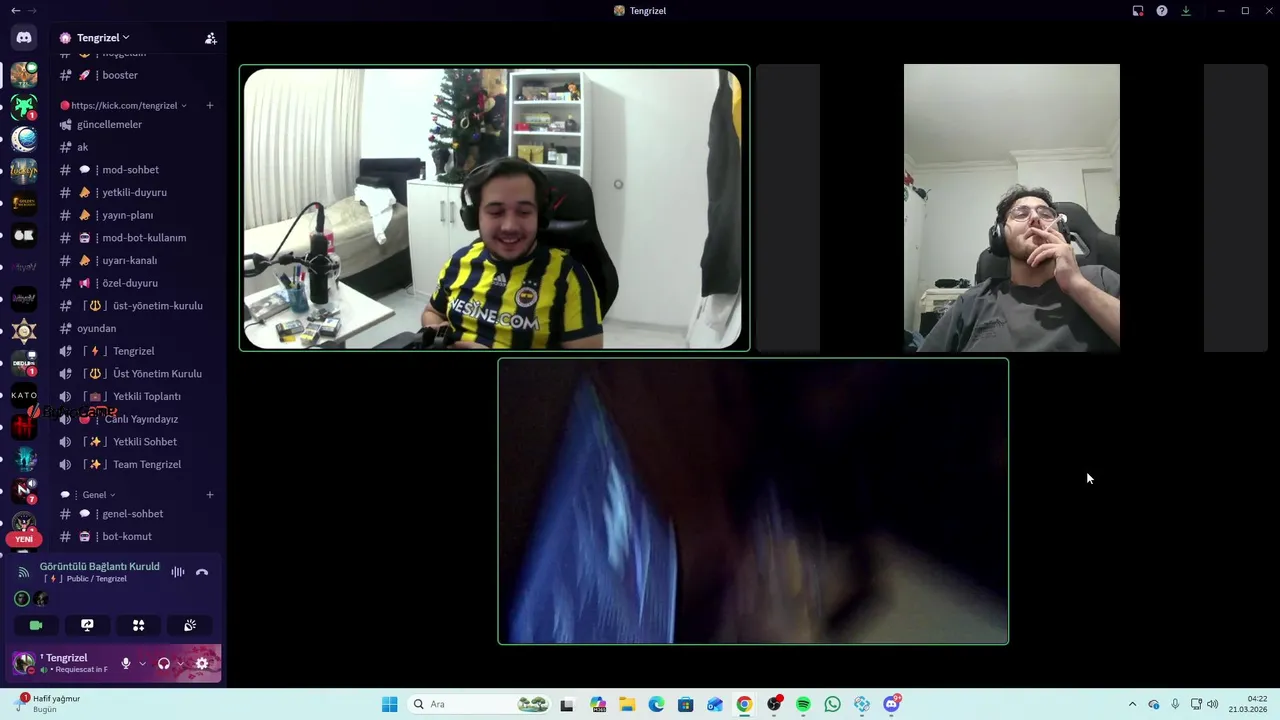Open the booster channel
This screenshot has height=720, width=1280.
click(138, 75)
